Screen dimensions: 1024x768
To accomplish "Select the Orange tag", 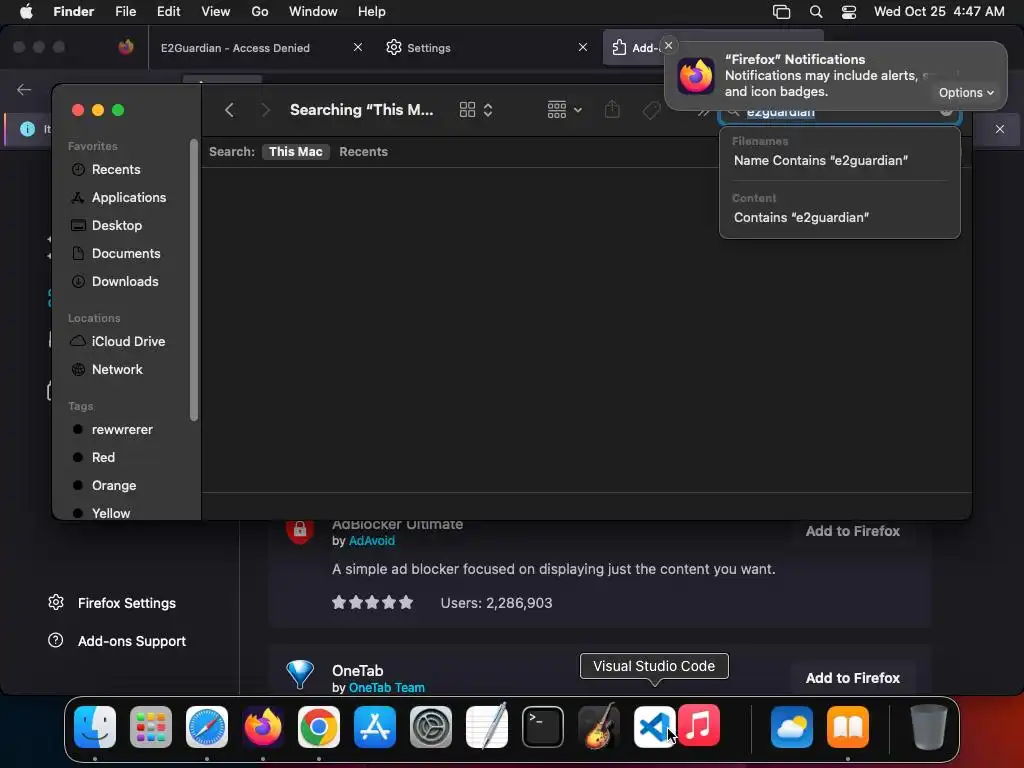I will (114, 486).
